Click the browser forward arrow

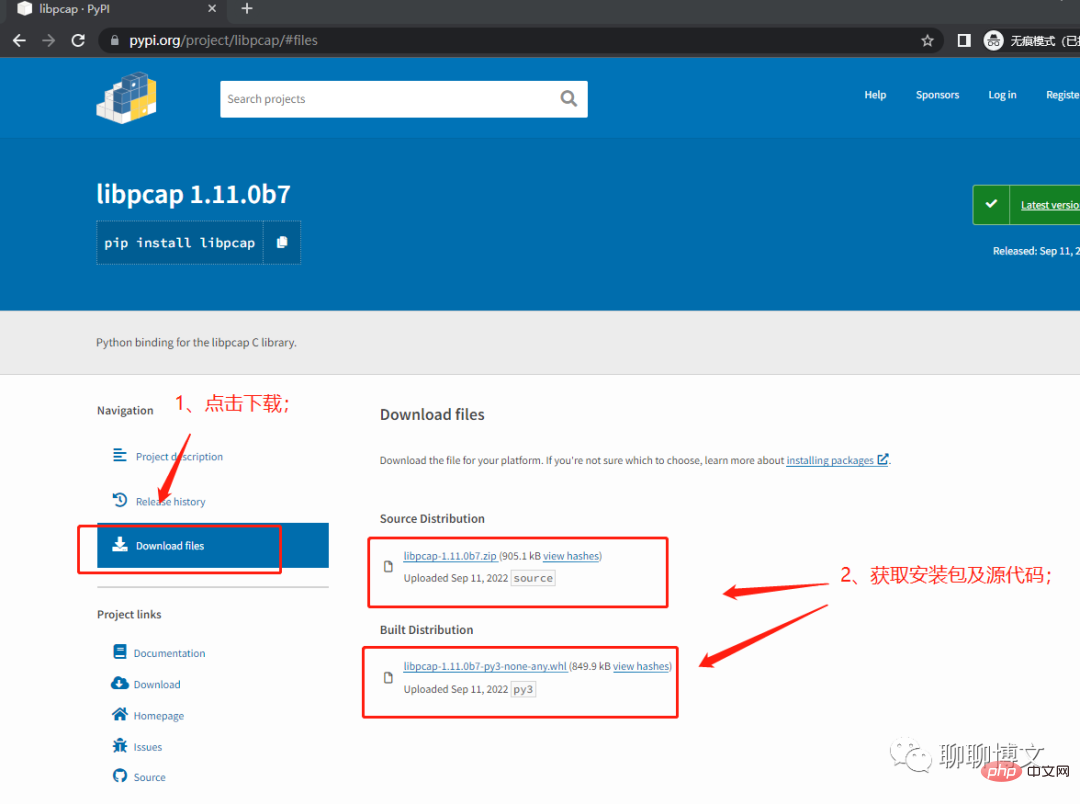(48, 41)
